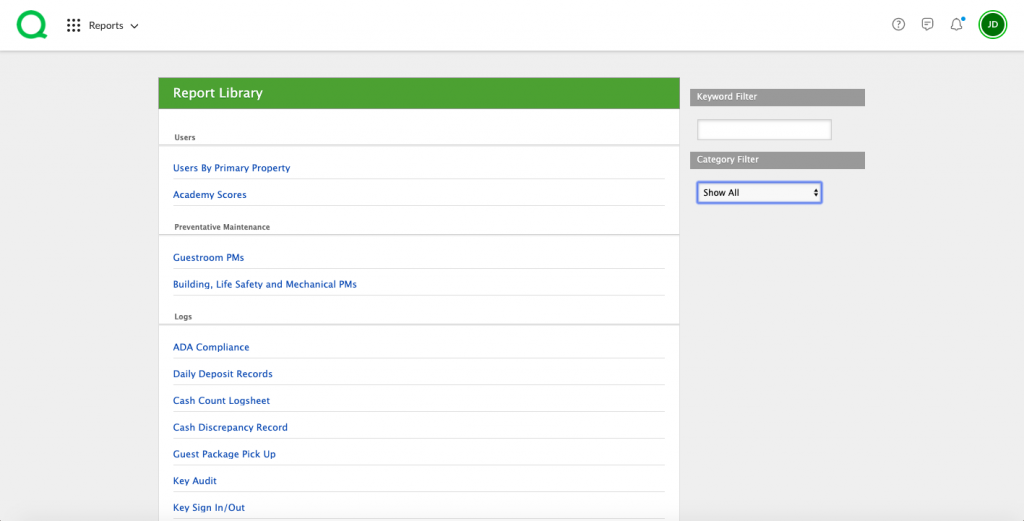The image size is (1024, 521).
Task: Open the Key Sign In/Out log
Action: [x=208, y=508]
